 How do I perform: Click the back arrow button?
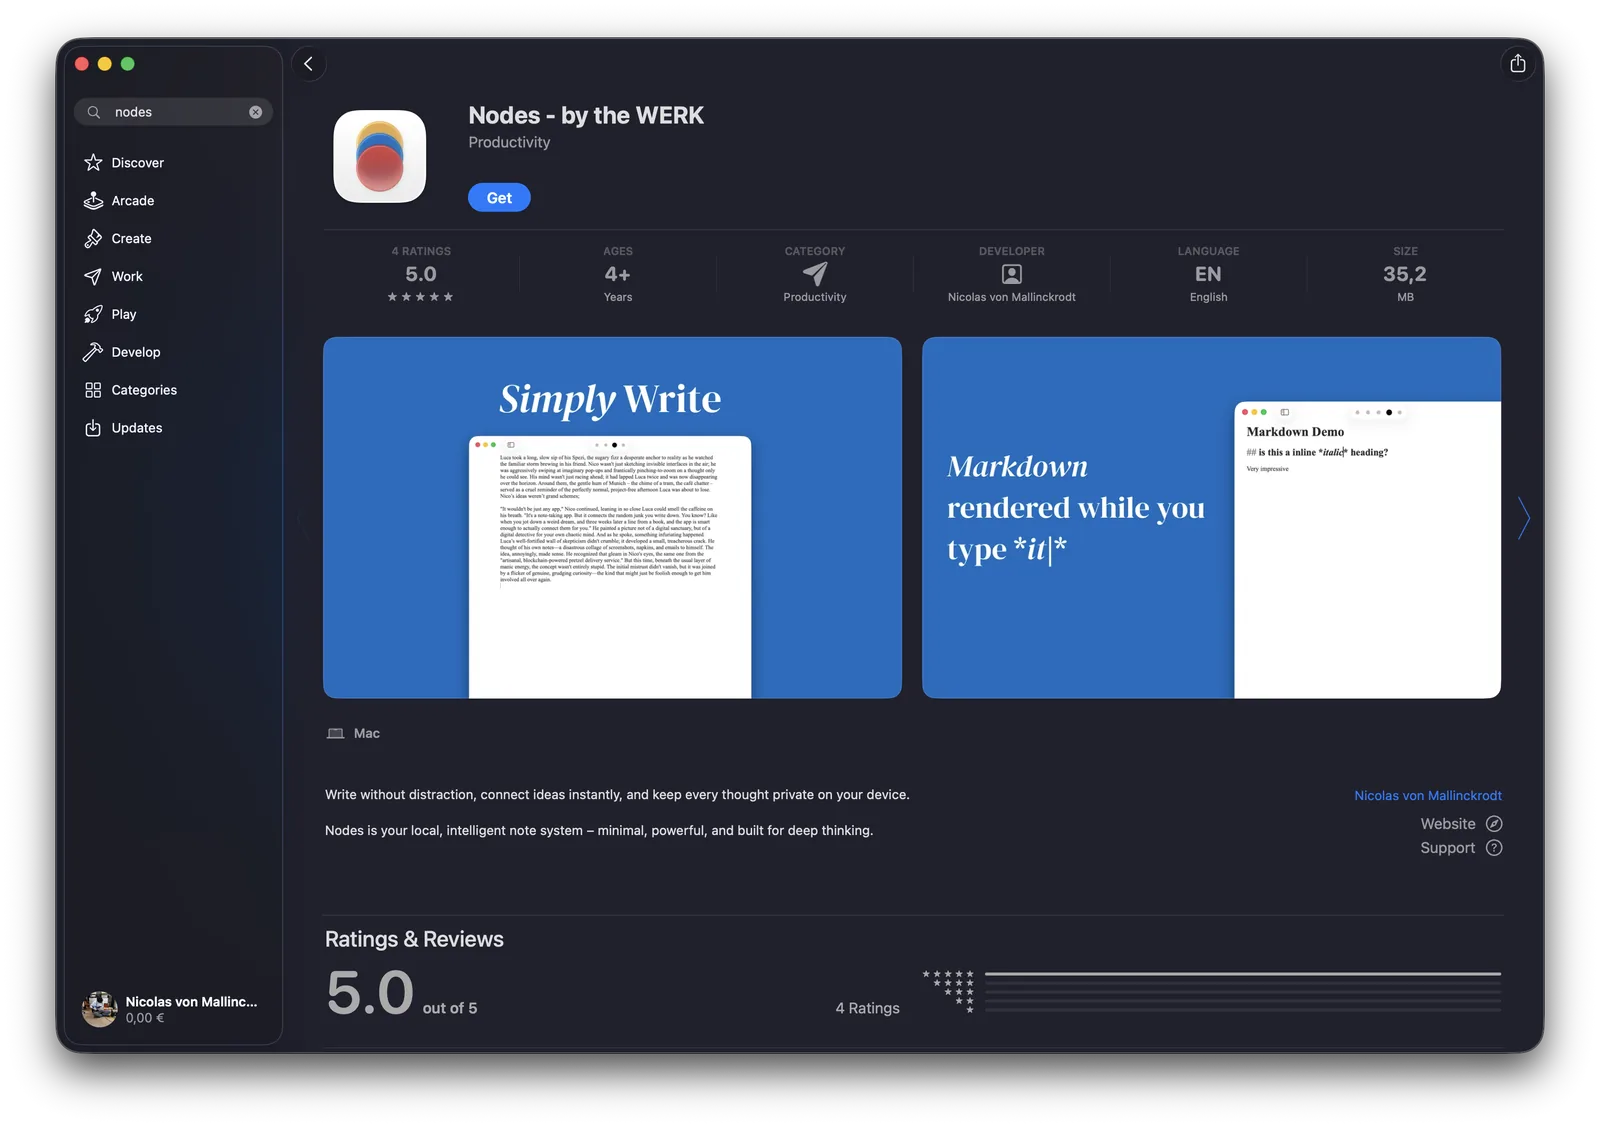coord(308,64)
